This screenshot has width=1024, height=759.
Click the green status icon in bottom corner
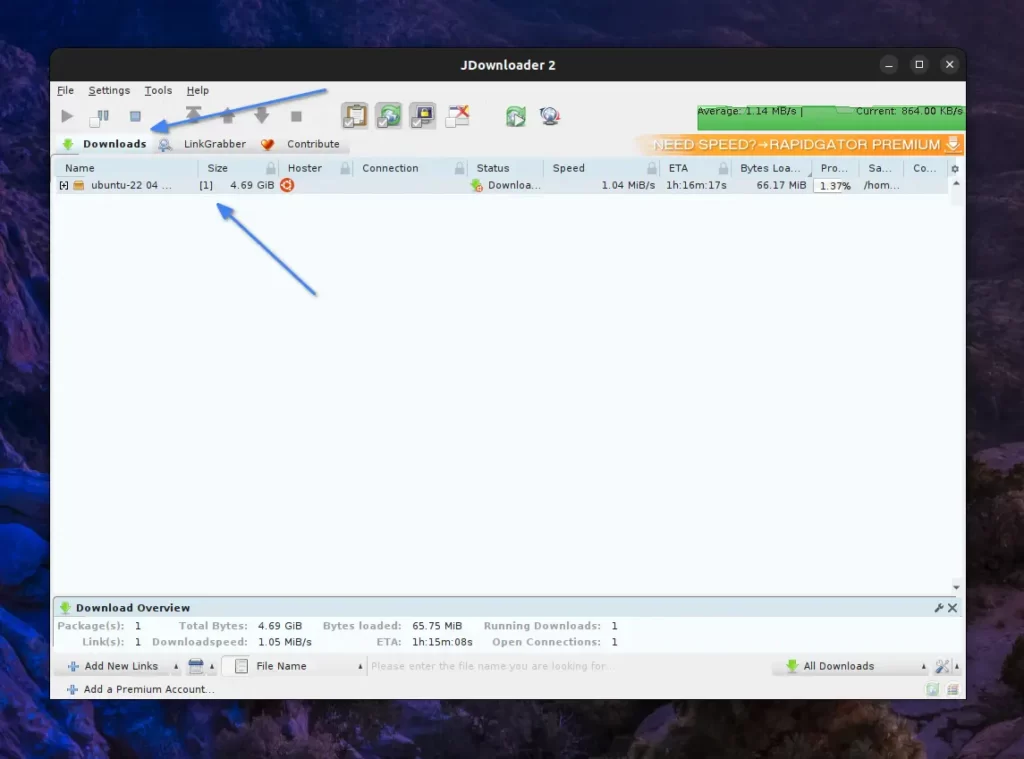point(933,689)
